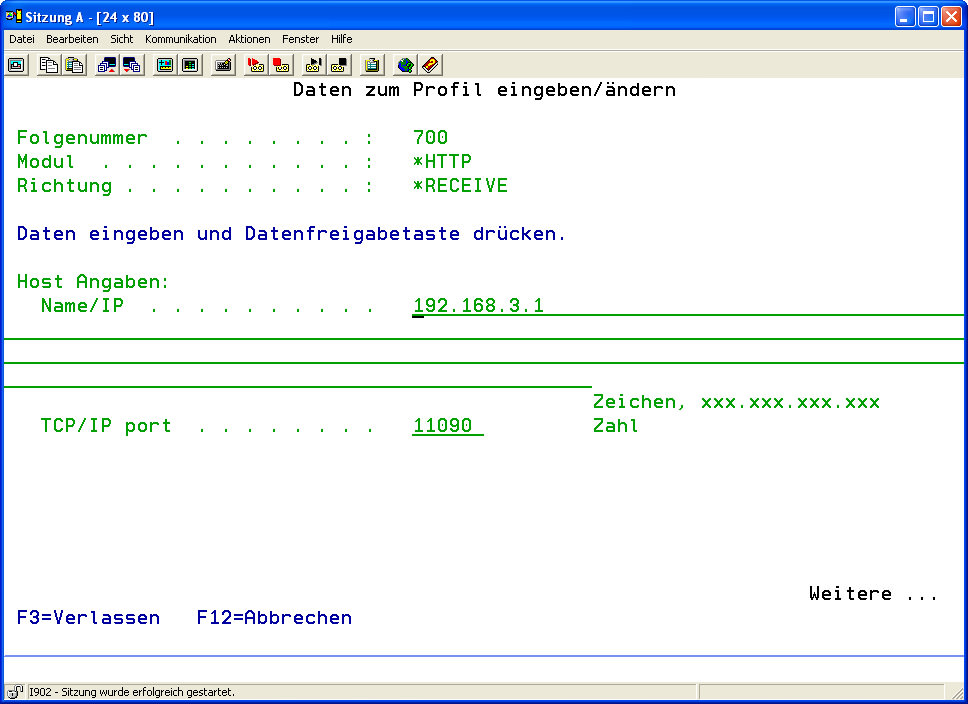Click the Paste icon in the toolbar

(x=74, y=65)
